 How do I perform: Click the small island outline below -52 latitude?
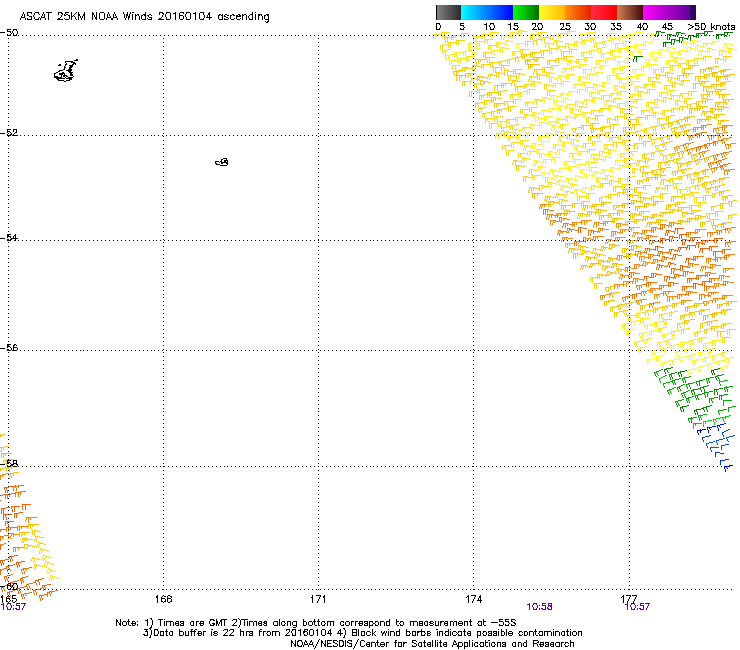pos(222,162)
